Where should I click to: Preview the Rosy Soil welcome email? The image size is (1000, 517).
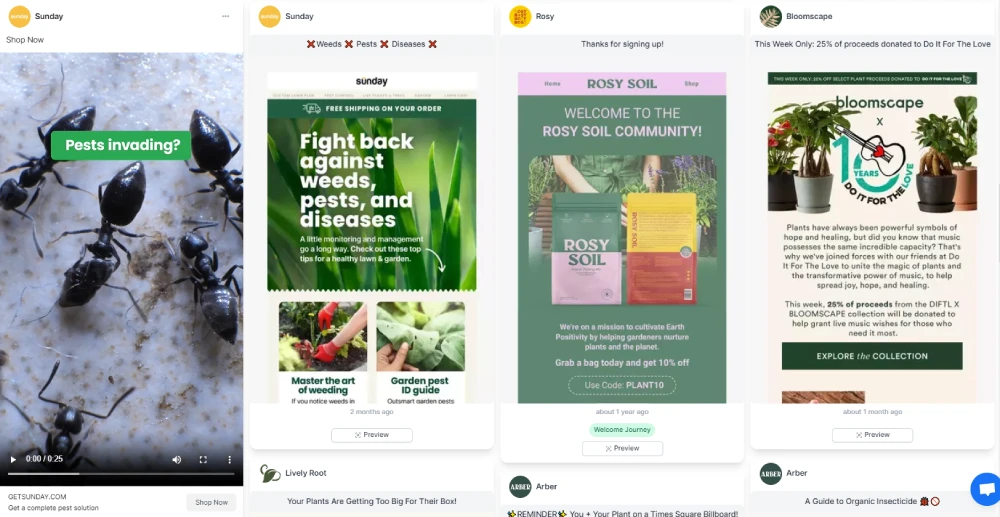click(622, 448)
